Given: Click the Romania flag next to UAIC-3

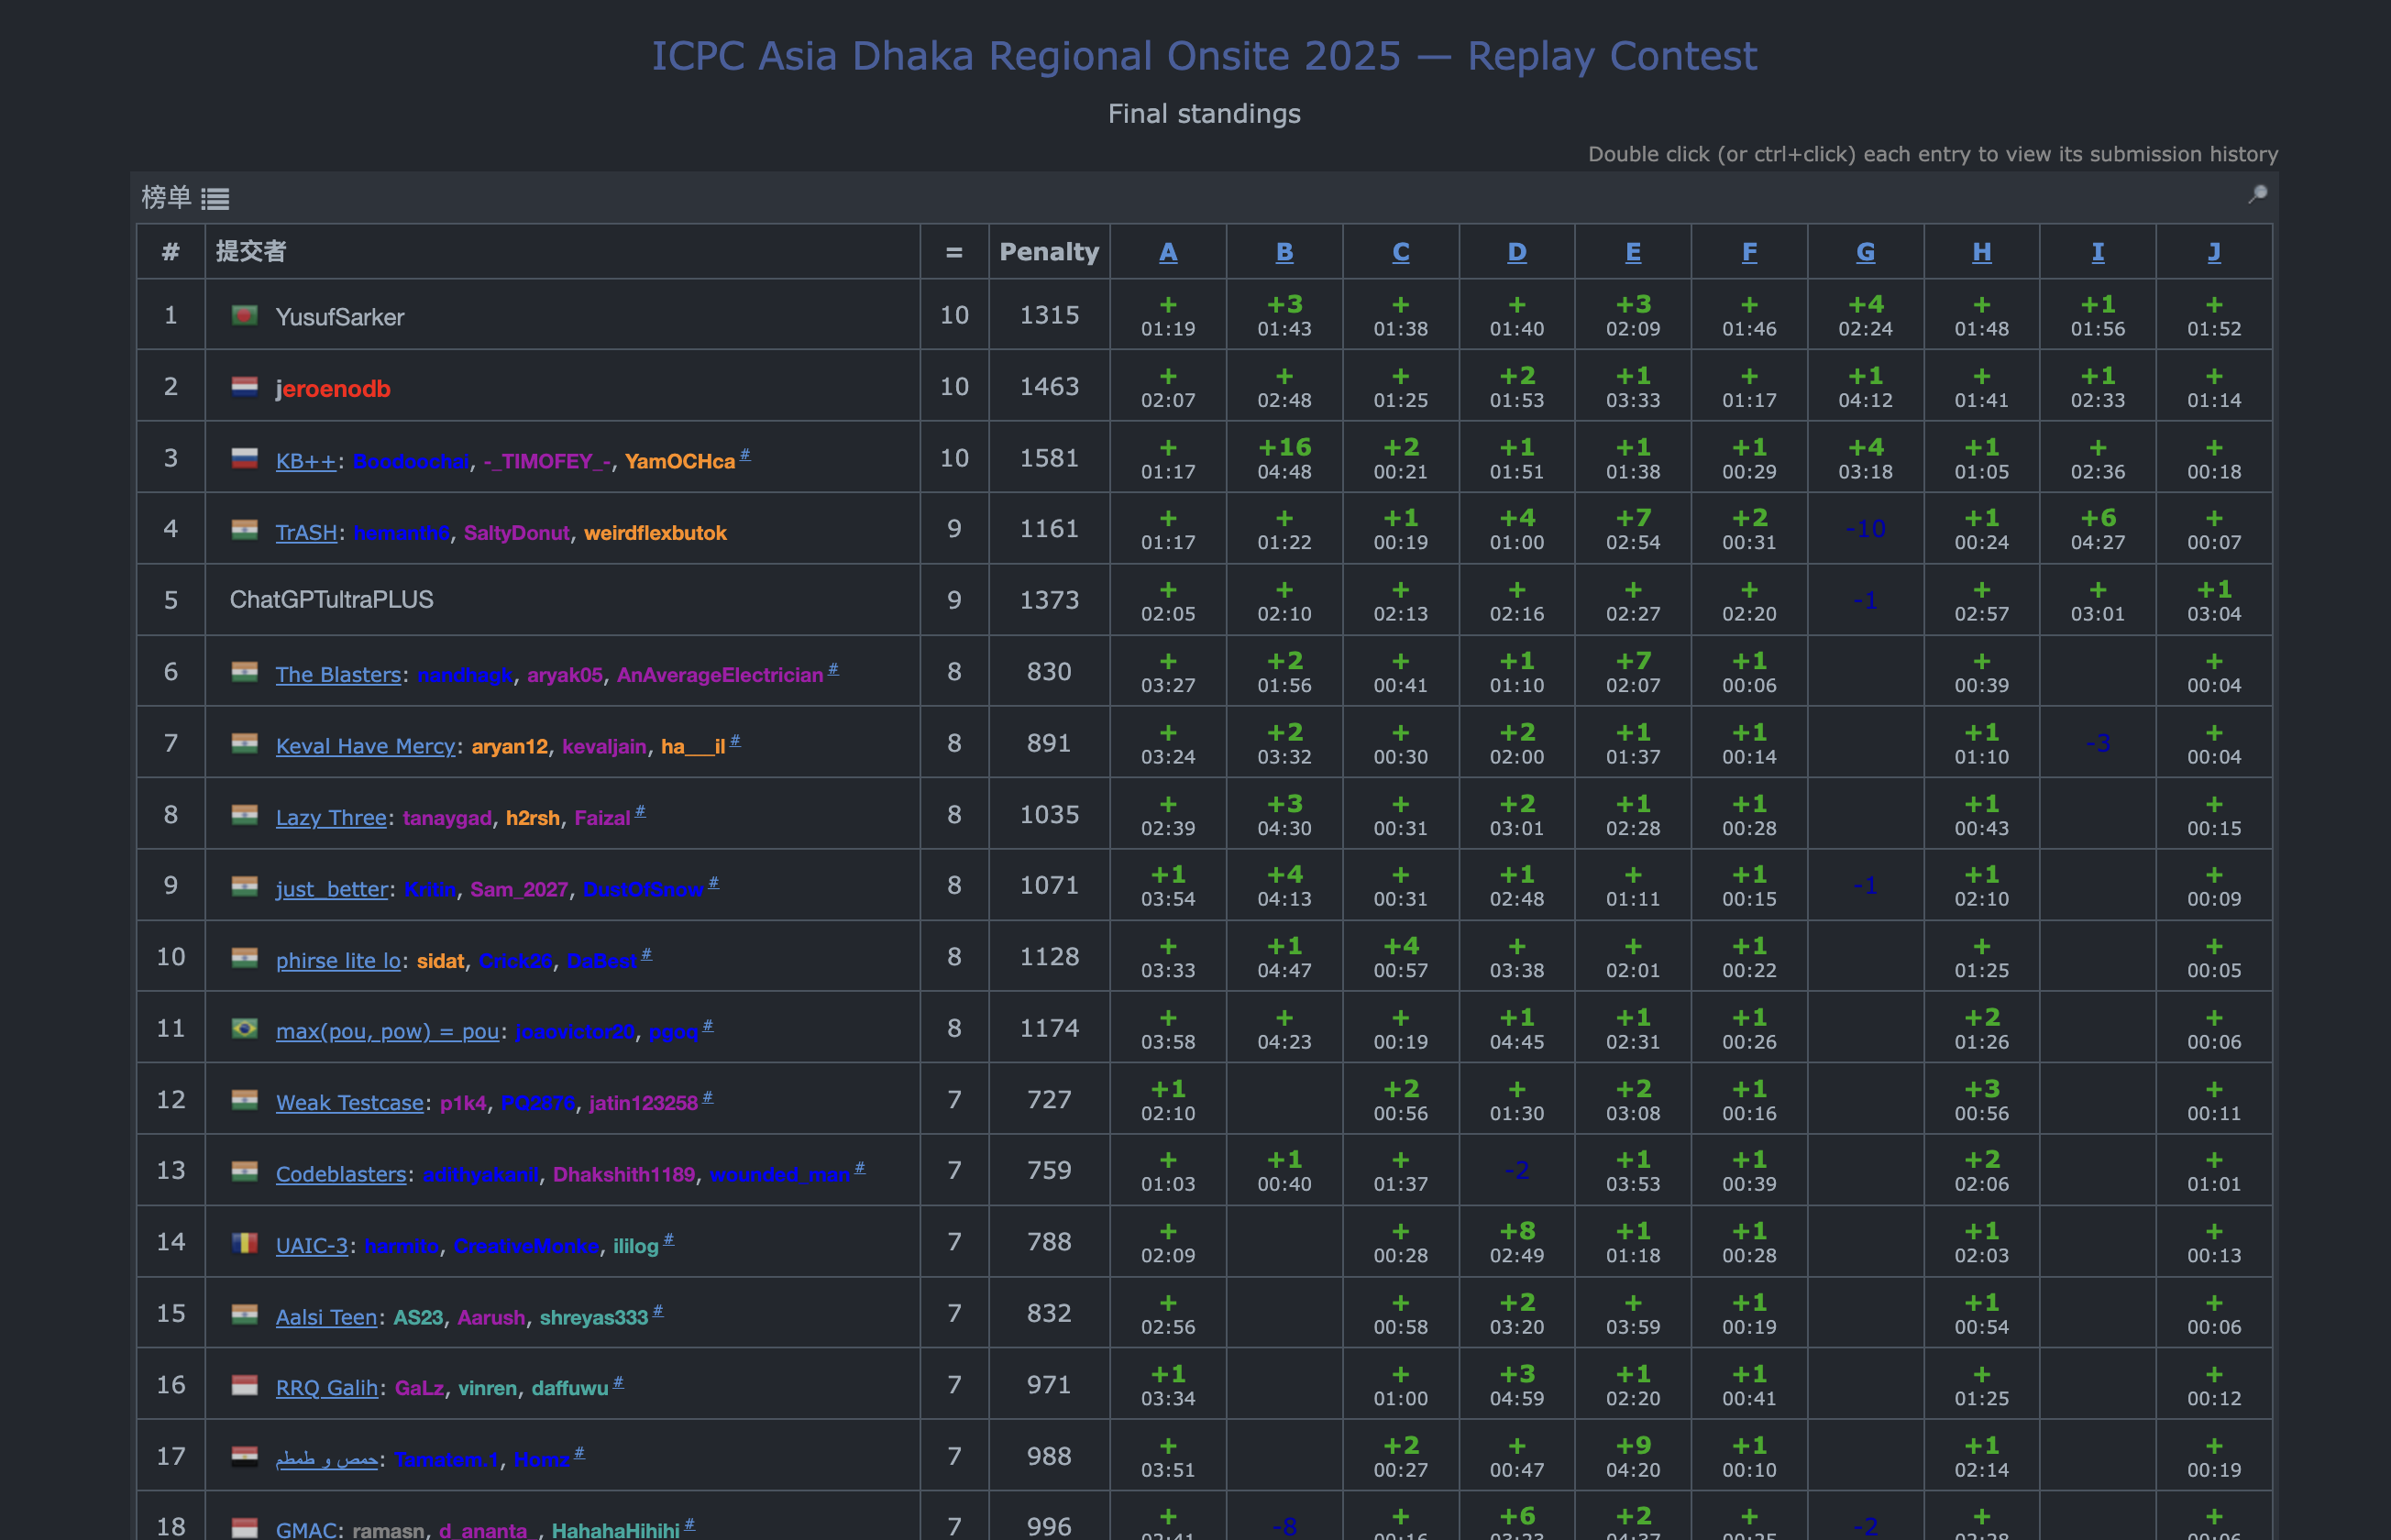Looking at the screenshot, I should point(245,1243).
